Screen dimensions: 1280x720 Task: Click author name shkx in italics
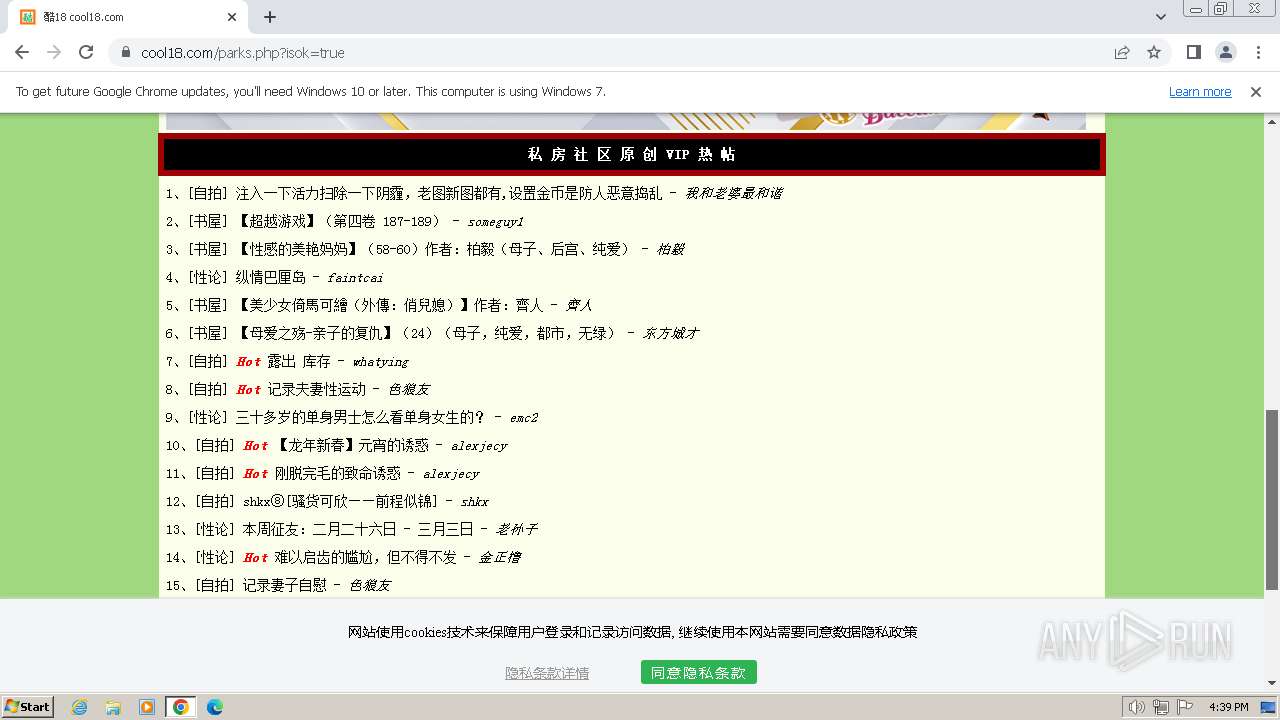click(x=474, y=502)
